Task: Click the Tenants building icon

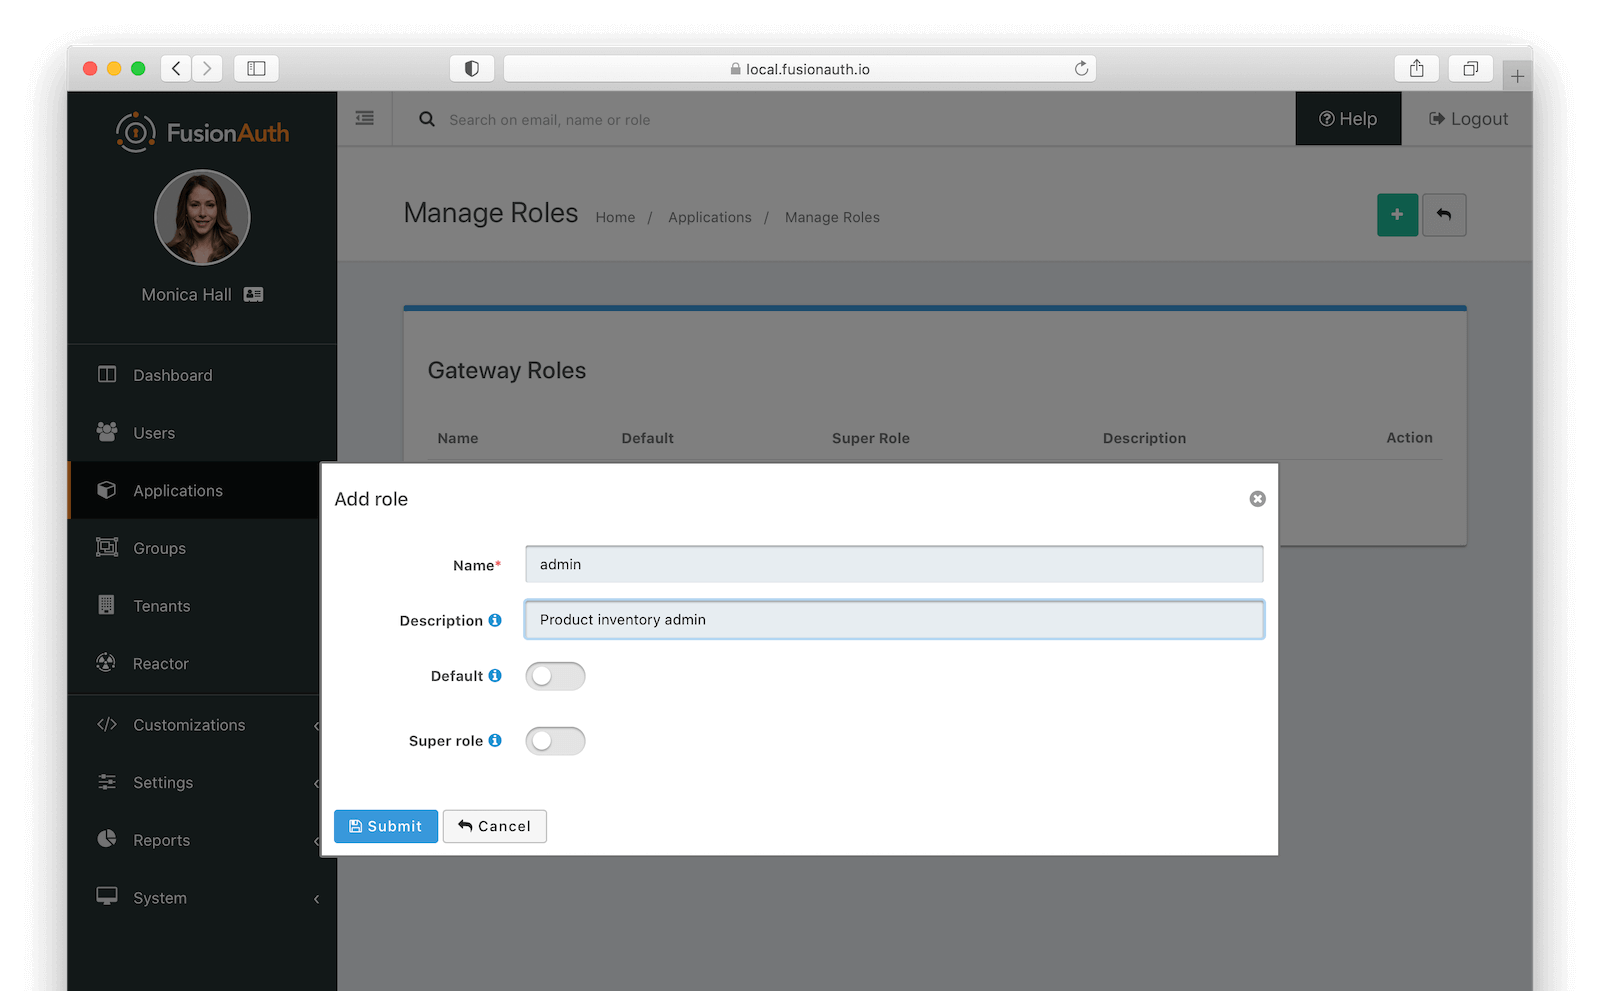Action: pos(106,604)
